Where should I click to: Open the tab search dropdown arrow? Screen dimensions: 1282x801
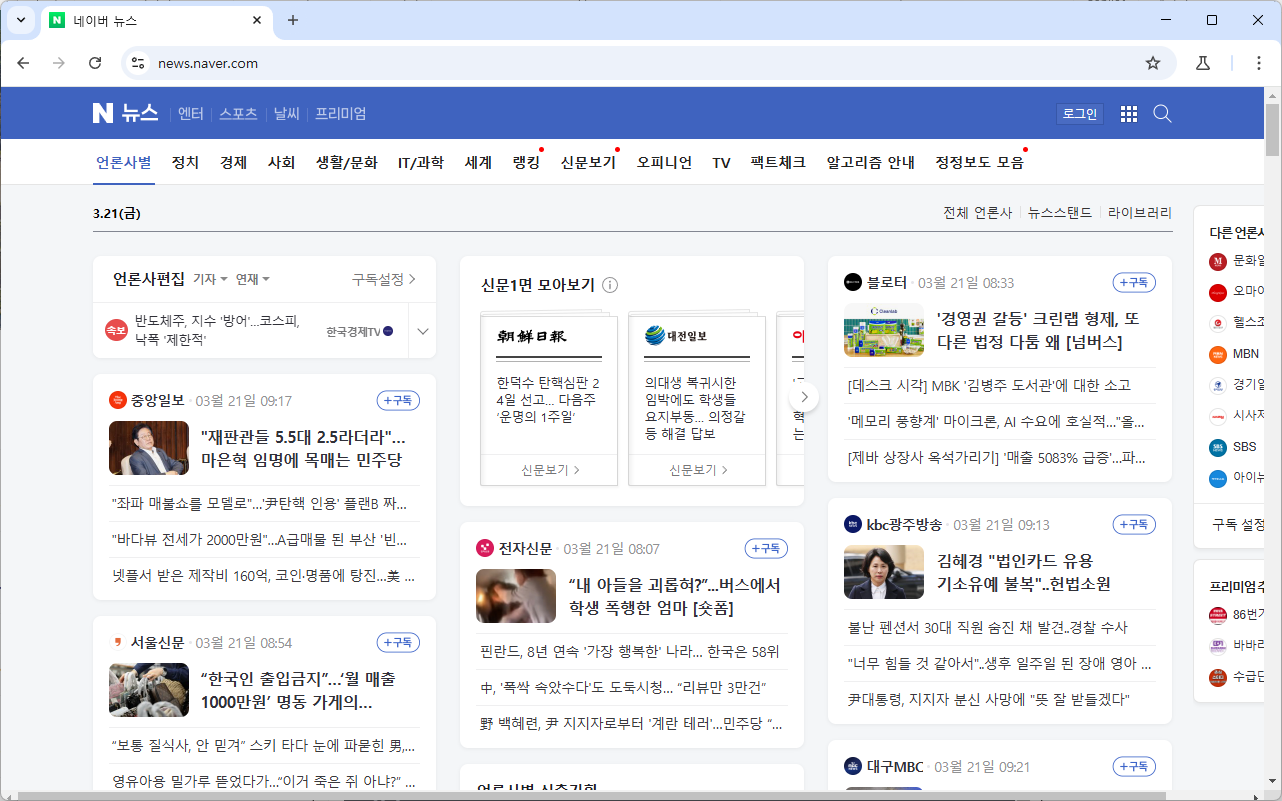coord(20,20)
